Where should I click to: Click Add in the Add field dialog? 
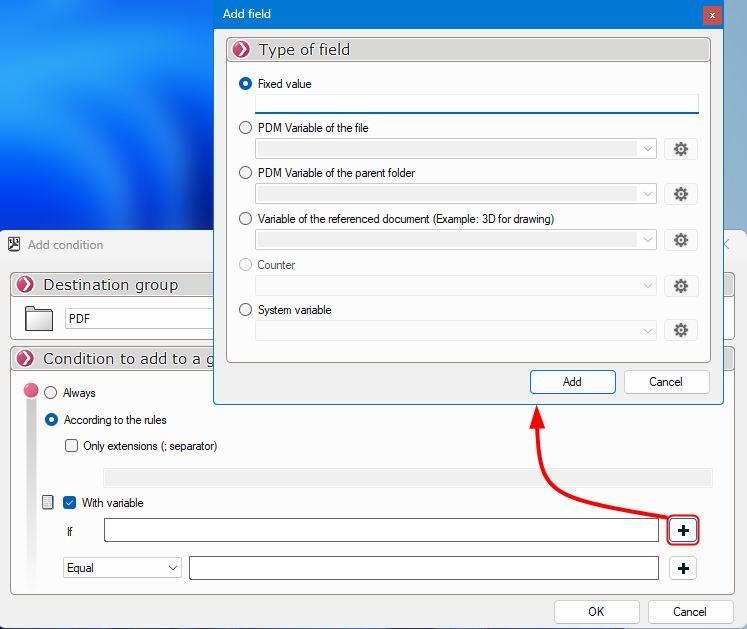573,382
